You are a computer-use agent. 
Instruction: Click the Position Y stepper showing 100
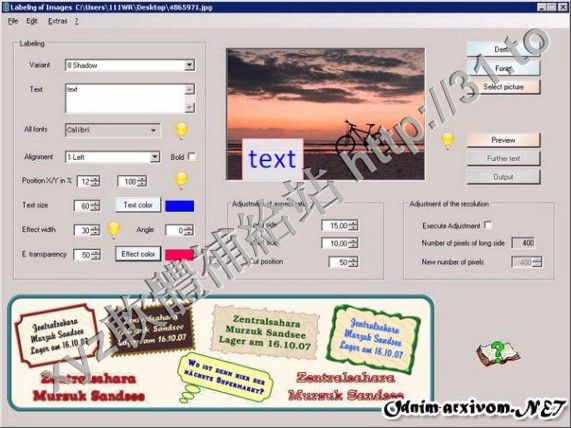click(132, 181)
